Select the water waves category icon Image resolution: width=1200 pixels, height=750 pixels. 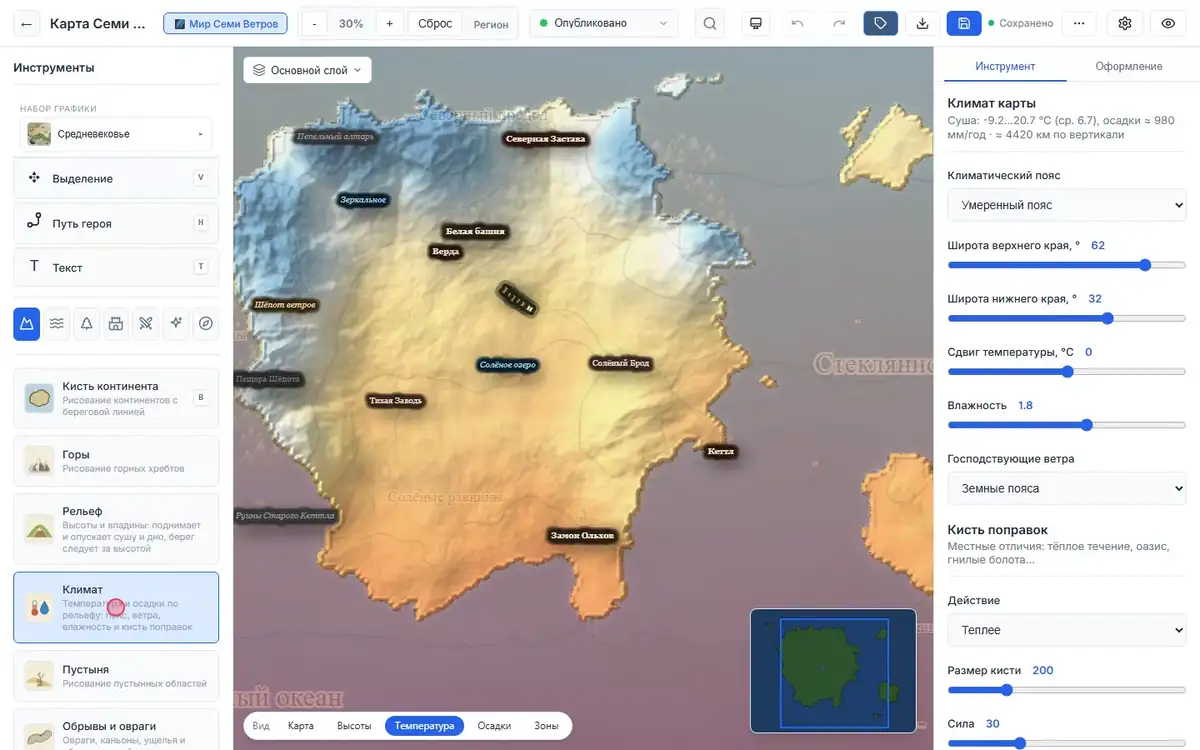tap(57, 323)
